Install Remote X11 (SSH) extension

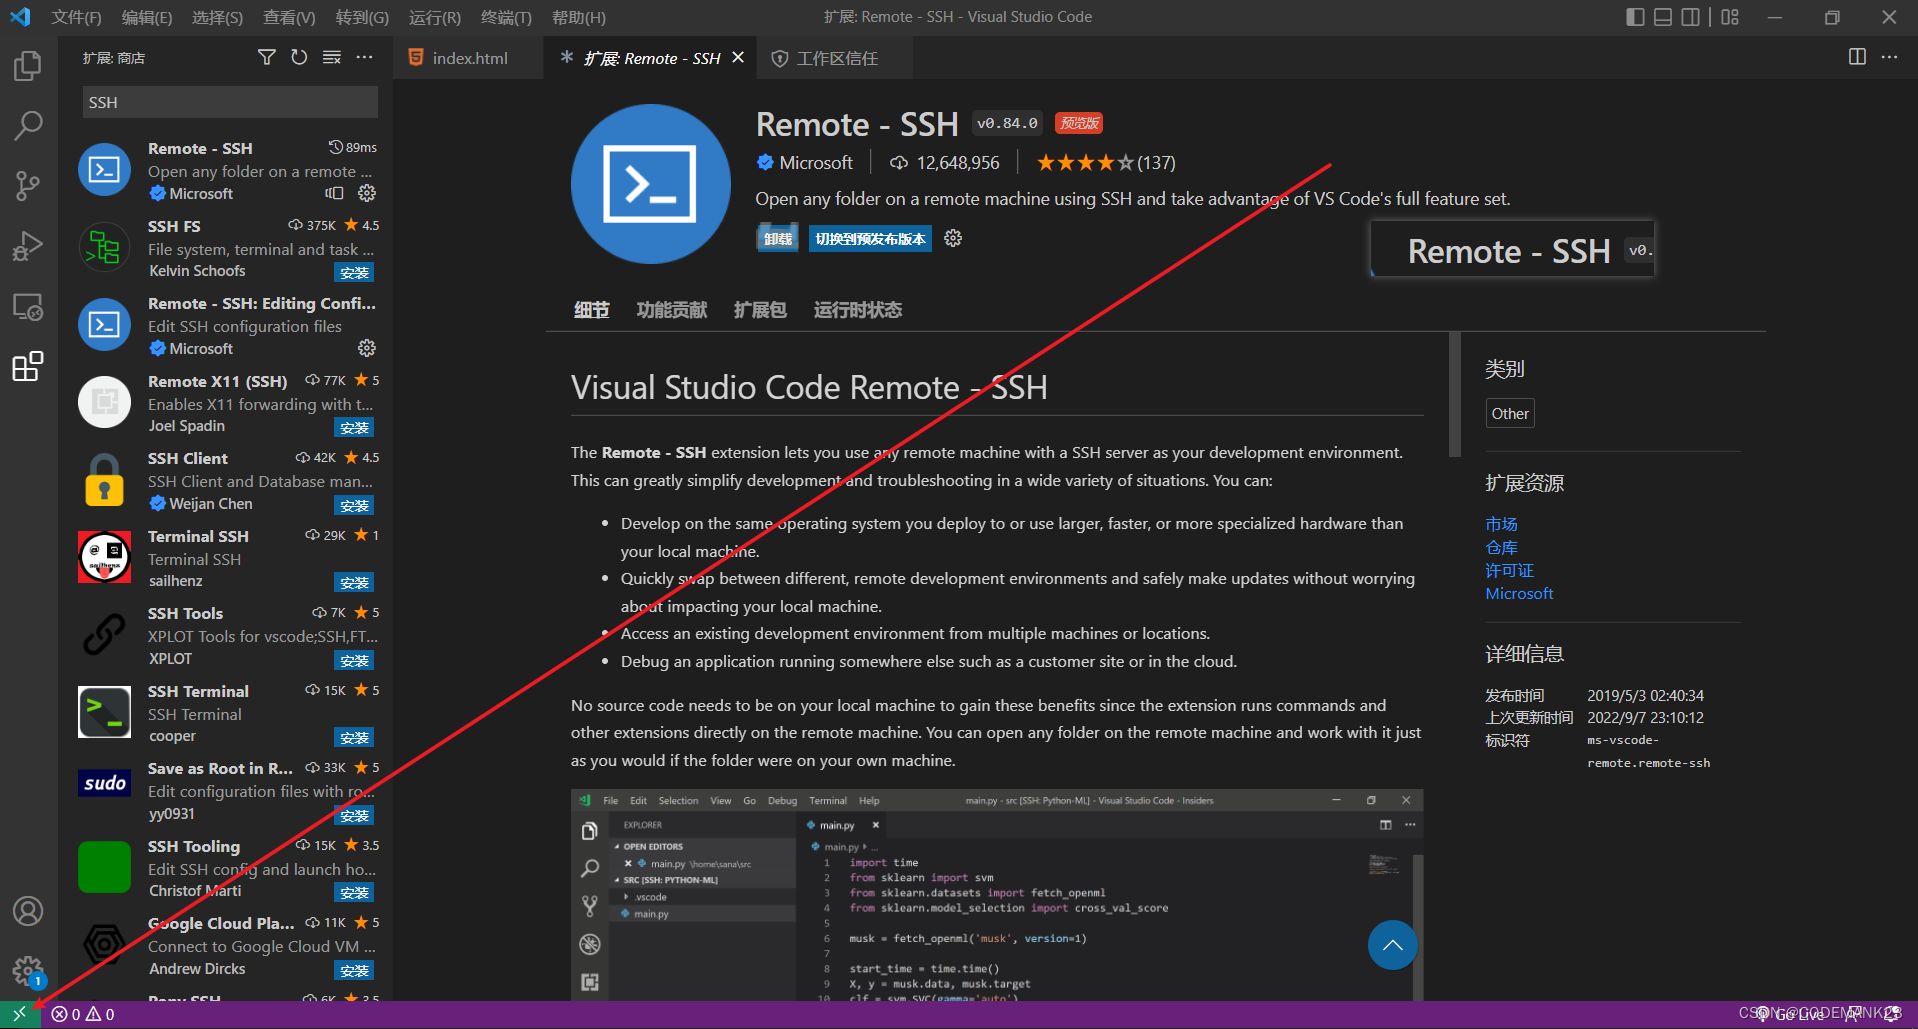[354, 427]
